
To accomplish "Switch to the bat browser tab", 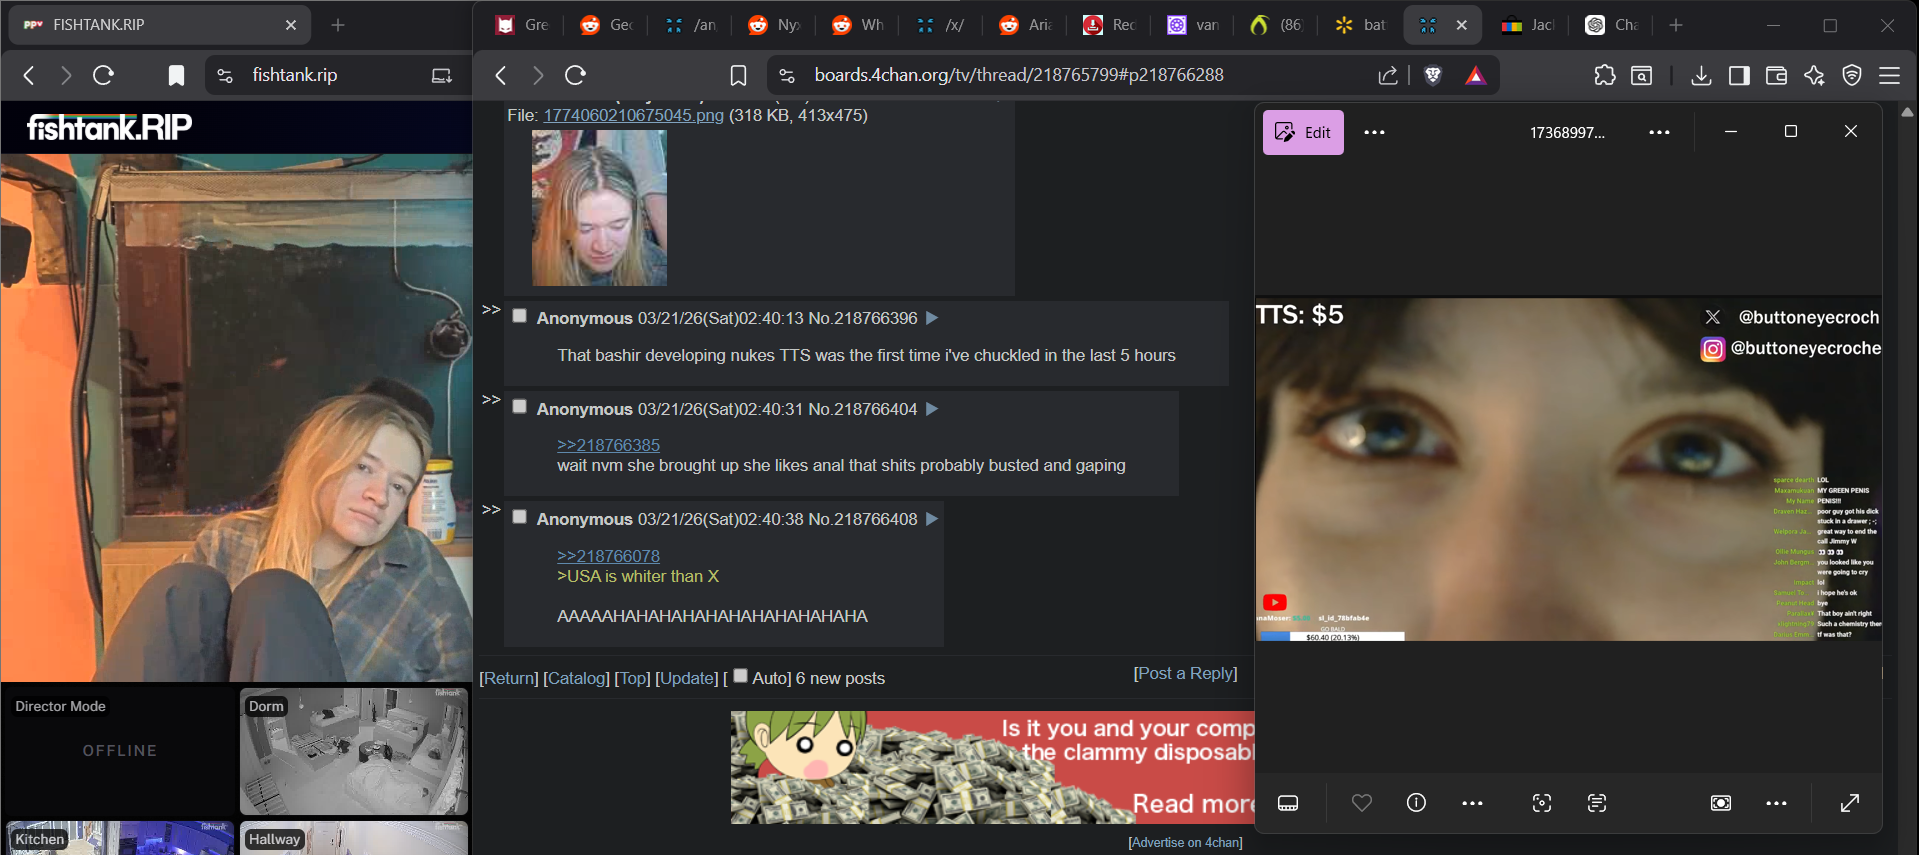I will (1362, 25).
